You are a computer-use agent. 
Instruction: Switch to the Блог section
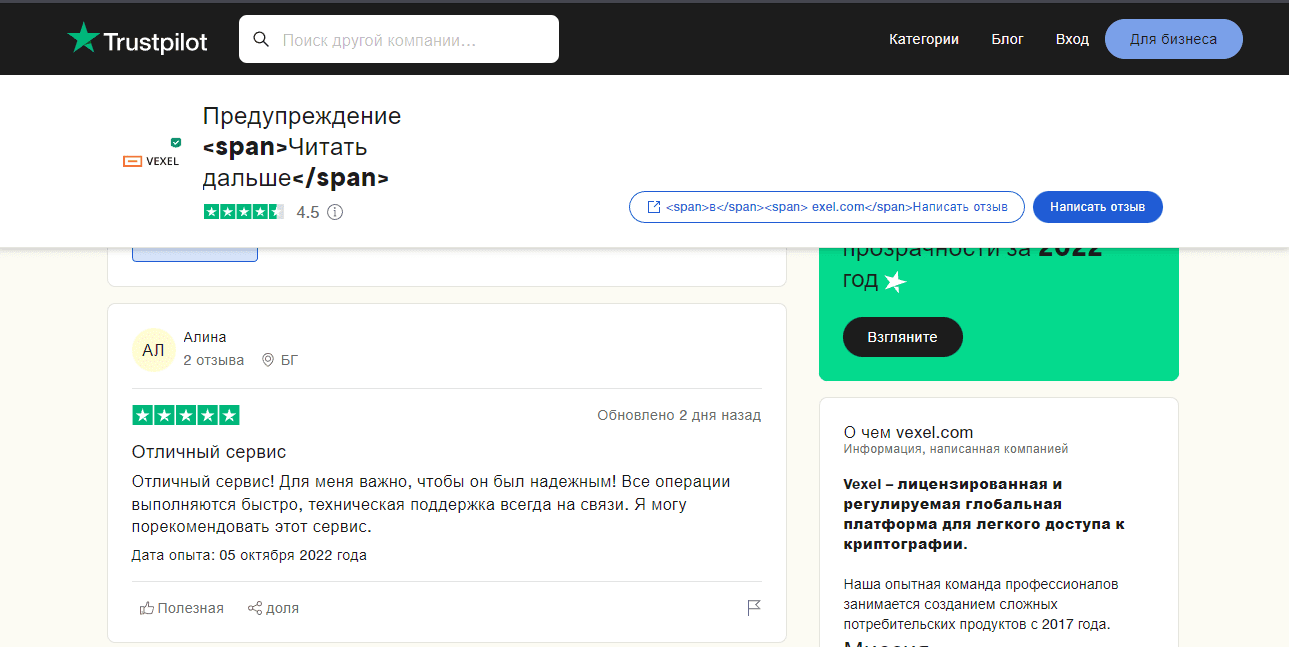point(1006,38)
